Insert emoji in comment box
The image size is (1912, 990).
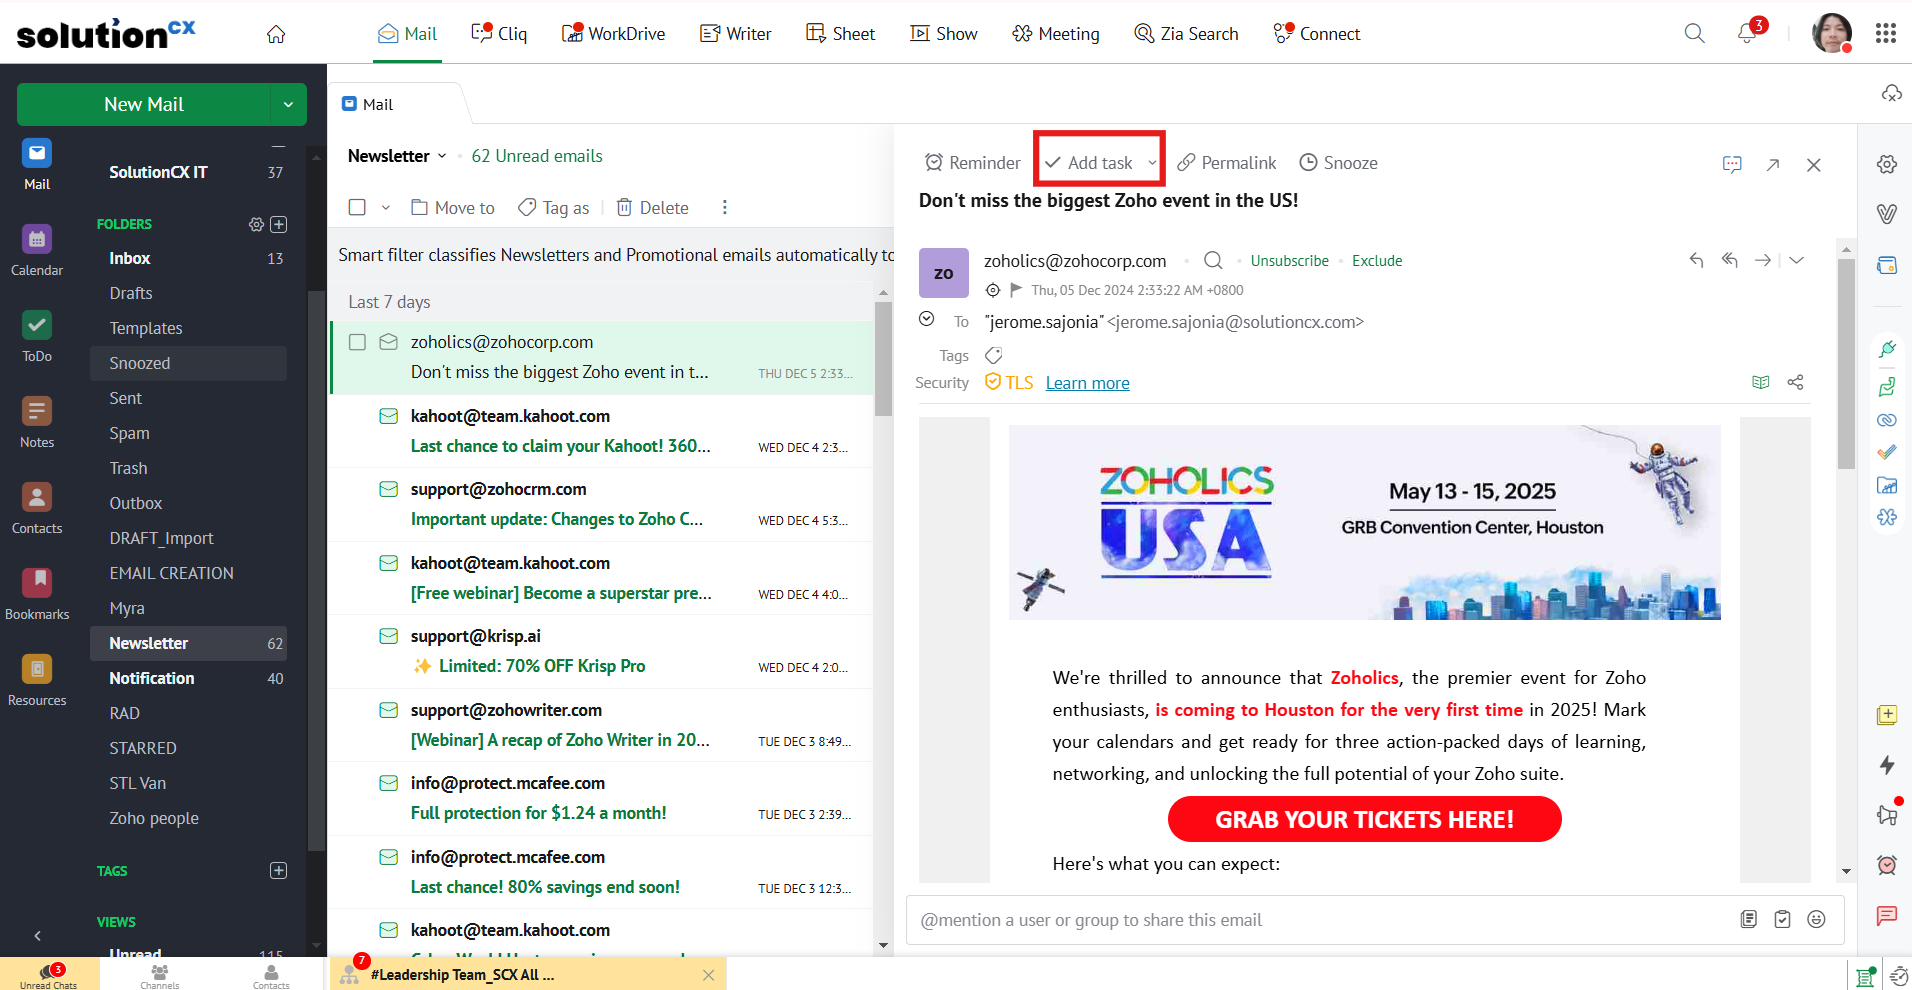(1817, 919)
